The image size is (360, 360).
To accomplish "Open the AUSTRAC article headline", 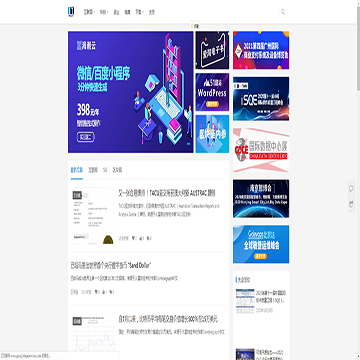I will click(x=167, y=193).
